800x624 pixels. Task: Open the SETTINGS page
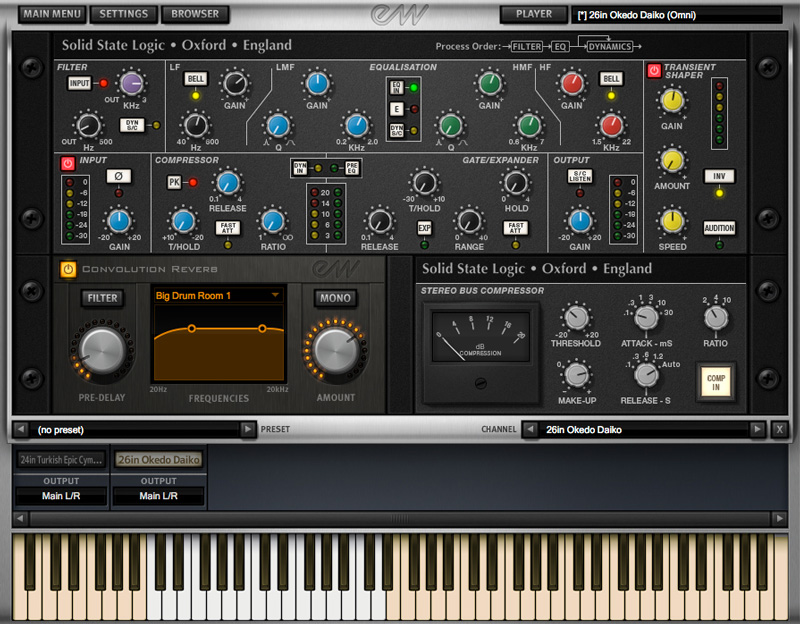(x=123, y=14)
